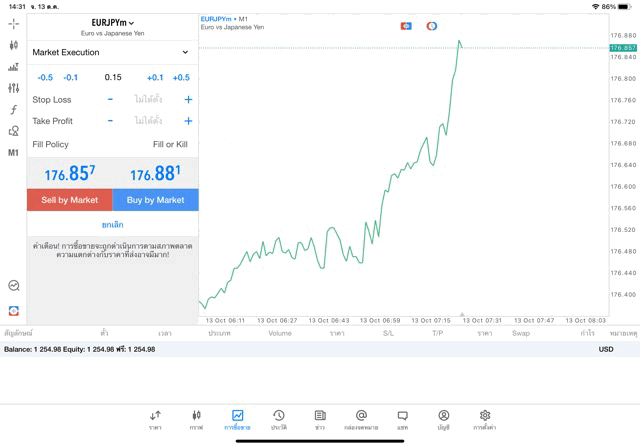Open the Mailbox tab with @ icon

[361, 419]
